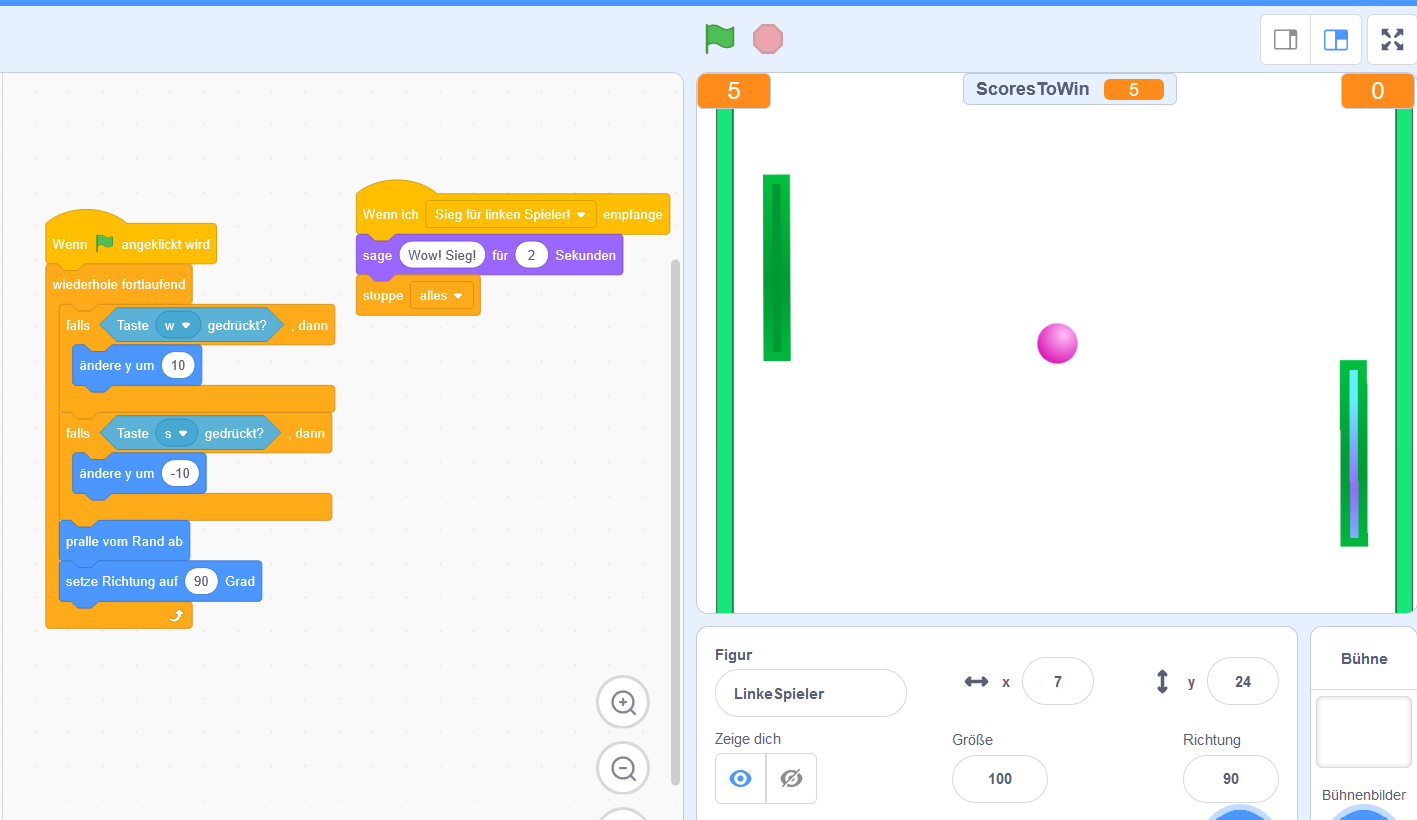Select the Bühne stage backdrop thumbnail

tap(1363, 732)
